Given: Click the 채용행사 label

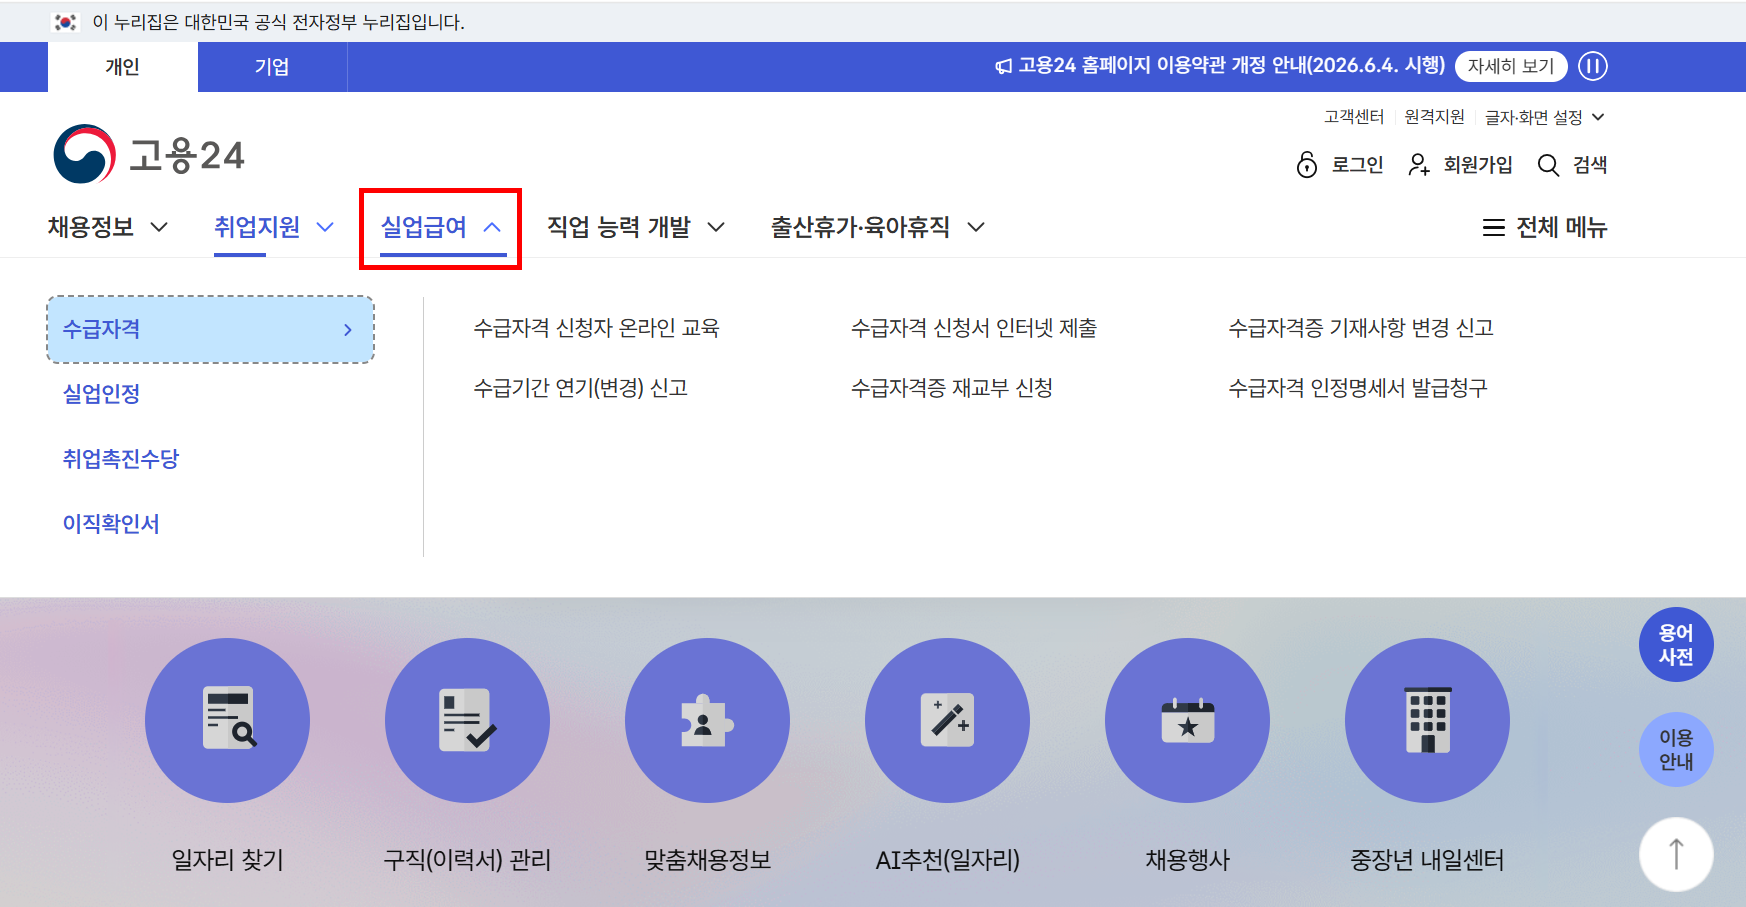Looking at the screenshot, I should 1188,860.
